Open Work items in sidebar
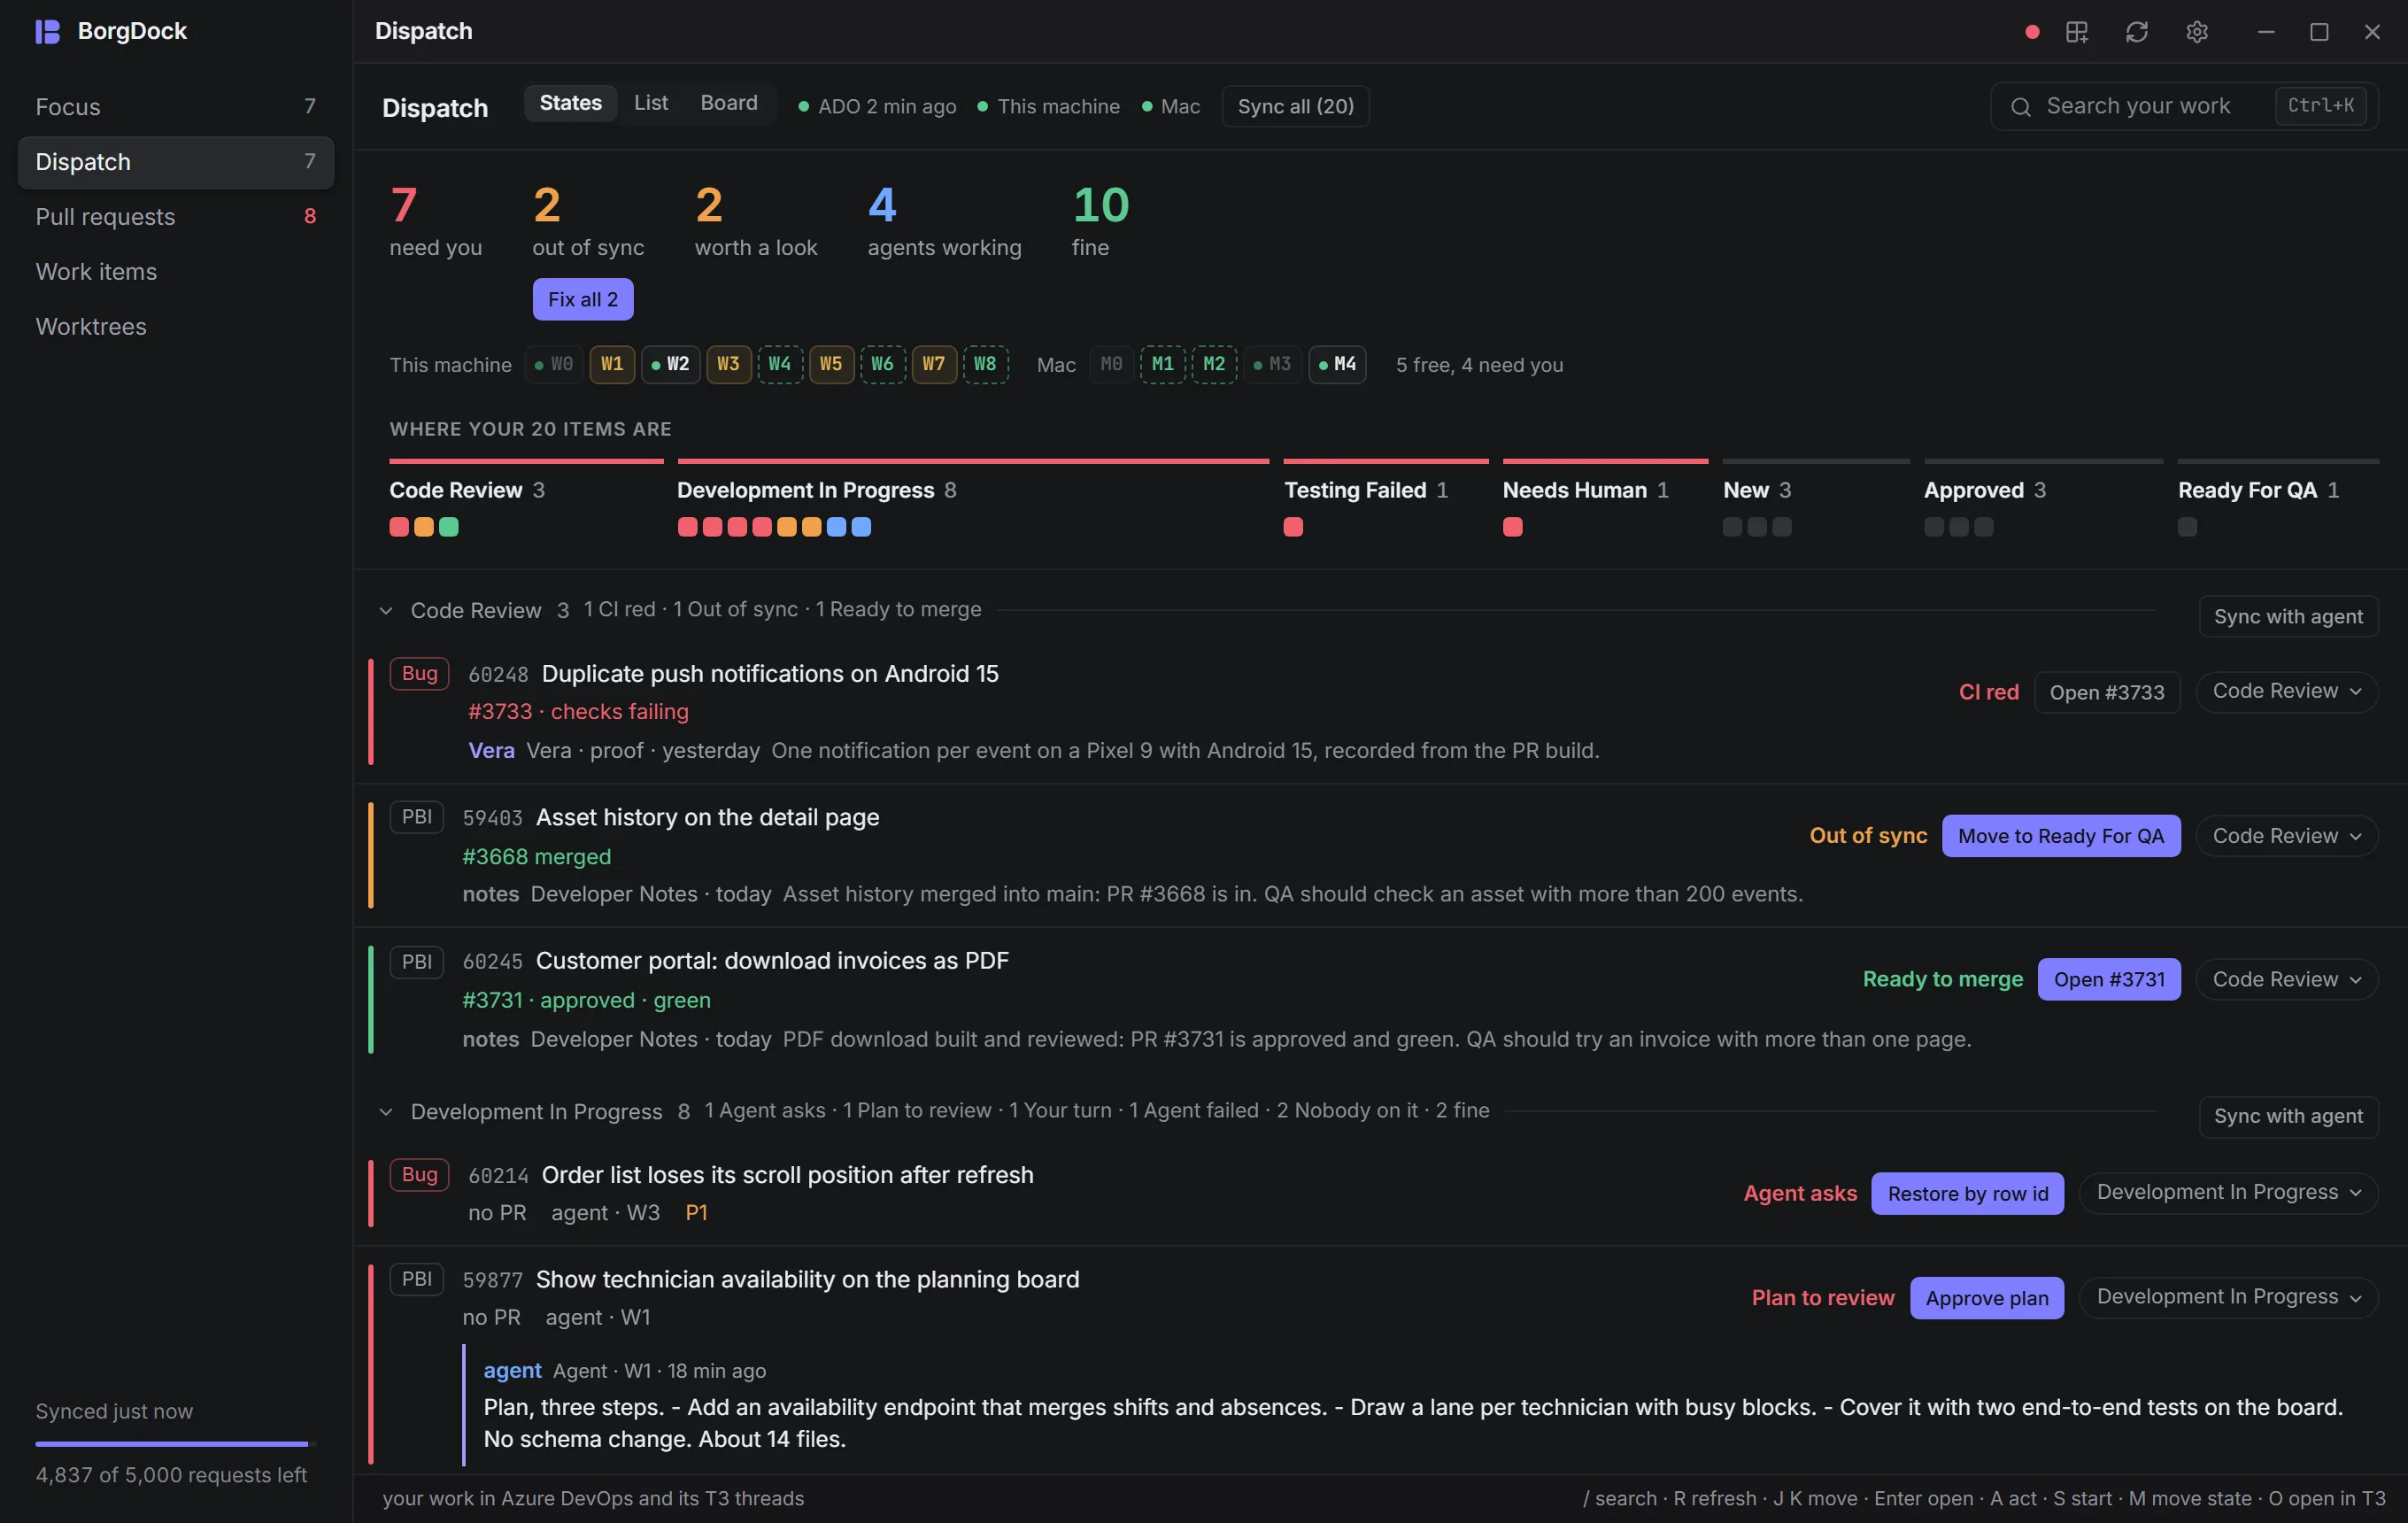The height and width of the screenshot is (1523, 2408). click(x=176, y=272)
